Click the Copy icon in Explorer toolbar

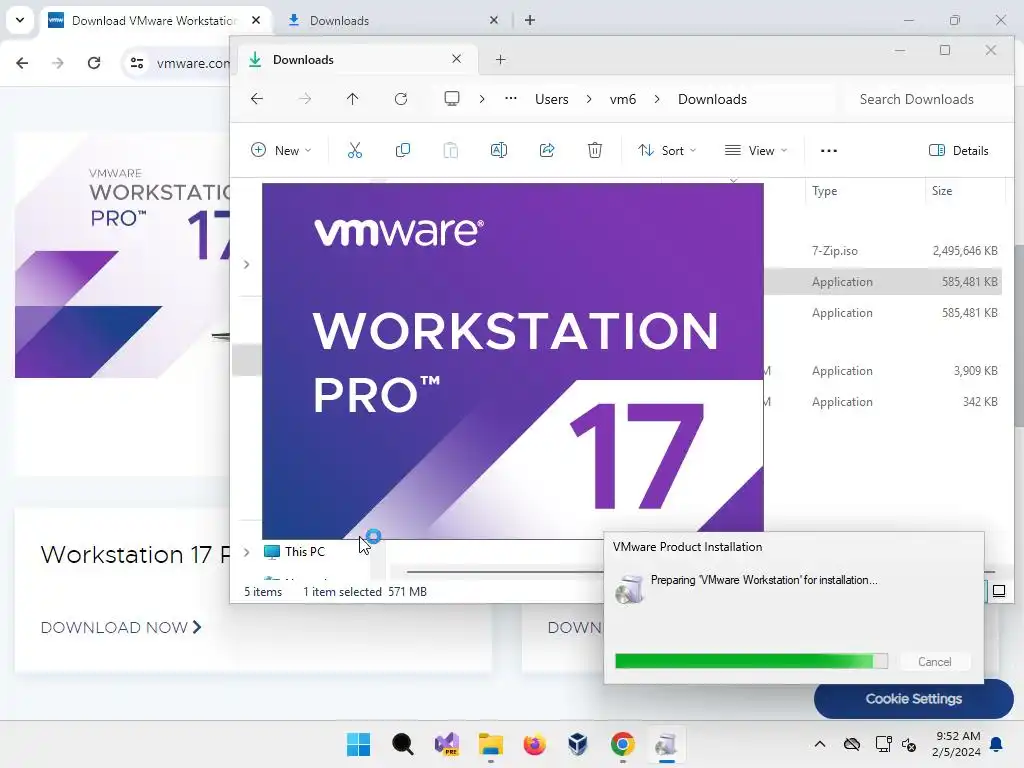coord(403,151)
